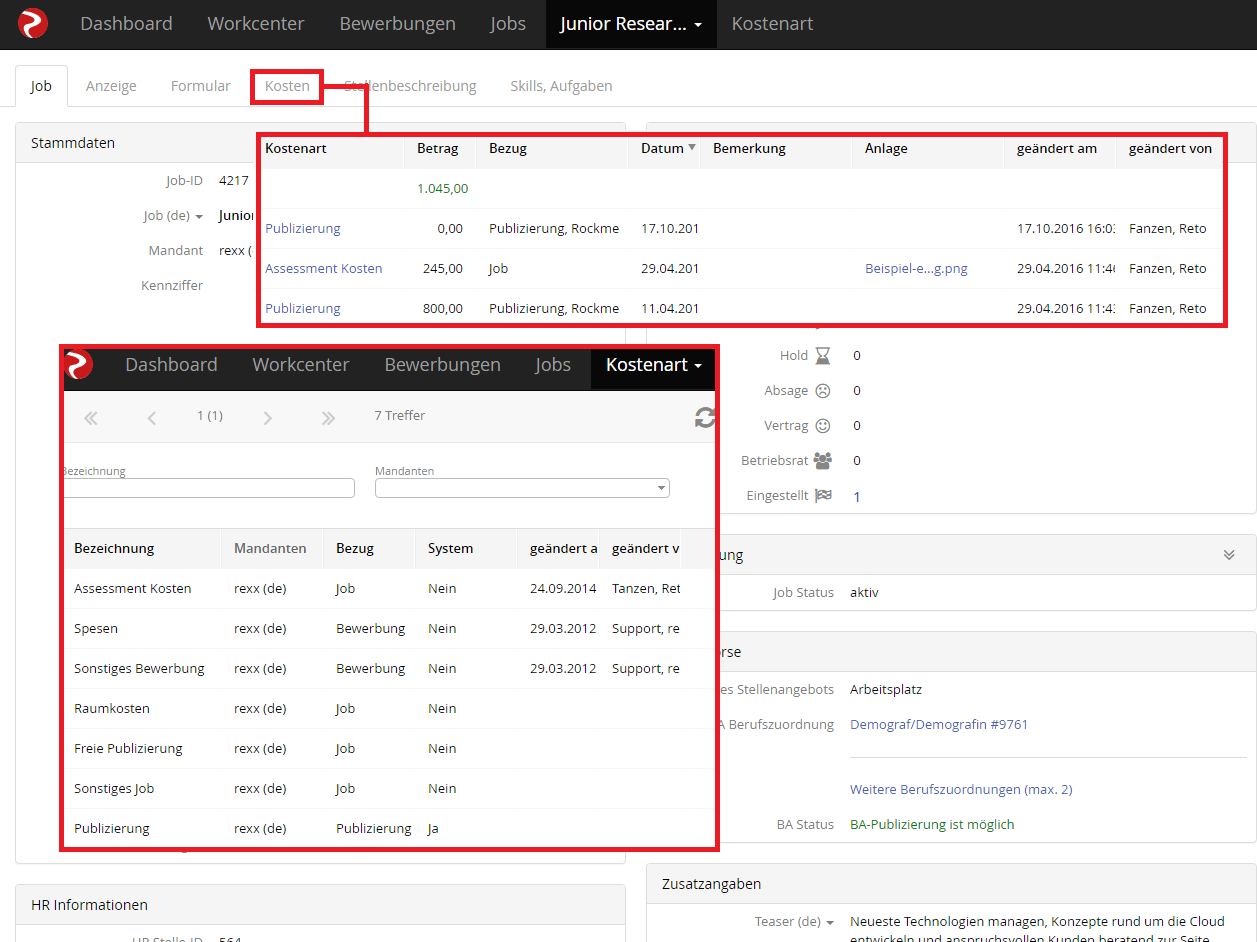Select Bewerbungen in the Kostenart inset nav
Image resolution: width=1257 pixels, height=942 pixels.
[442, 365]
